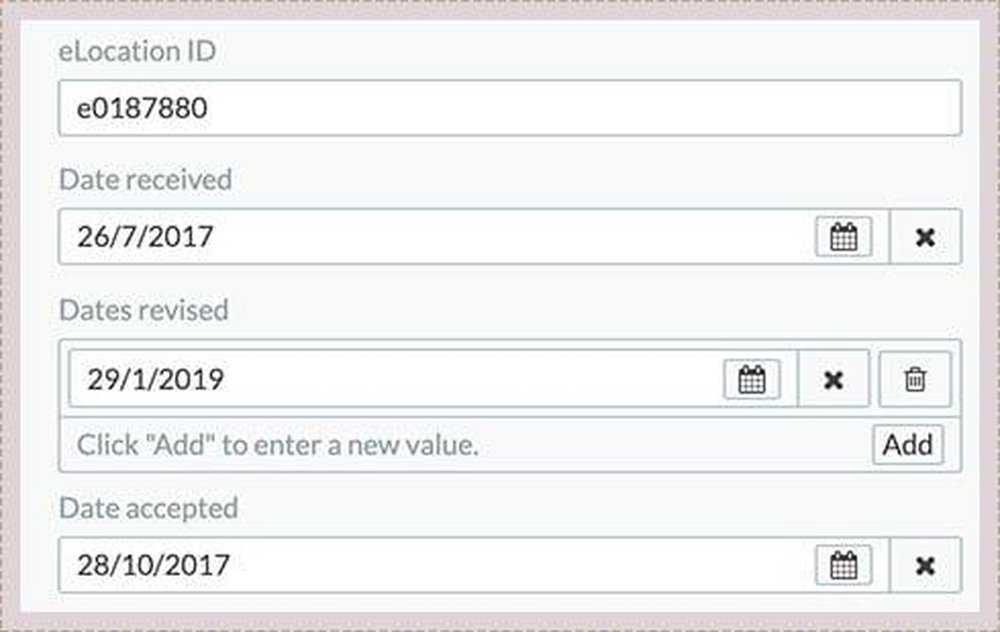The width and height of the screenshot is (1000, 632).
Task: Delete the revised date entry via trash icon
Action: click(915, 379)
